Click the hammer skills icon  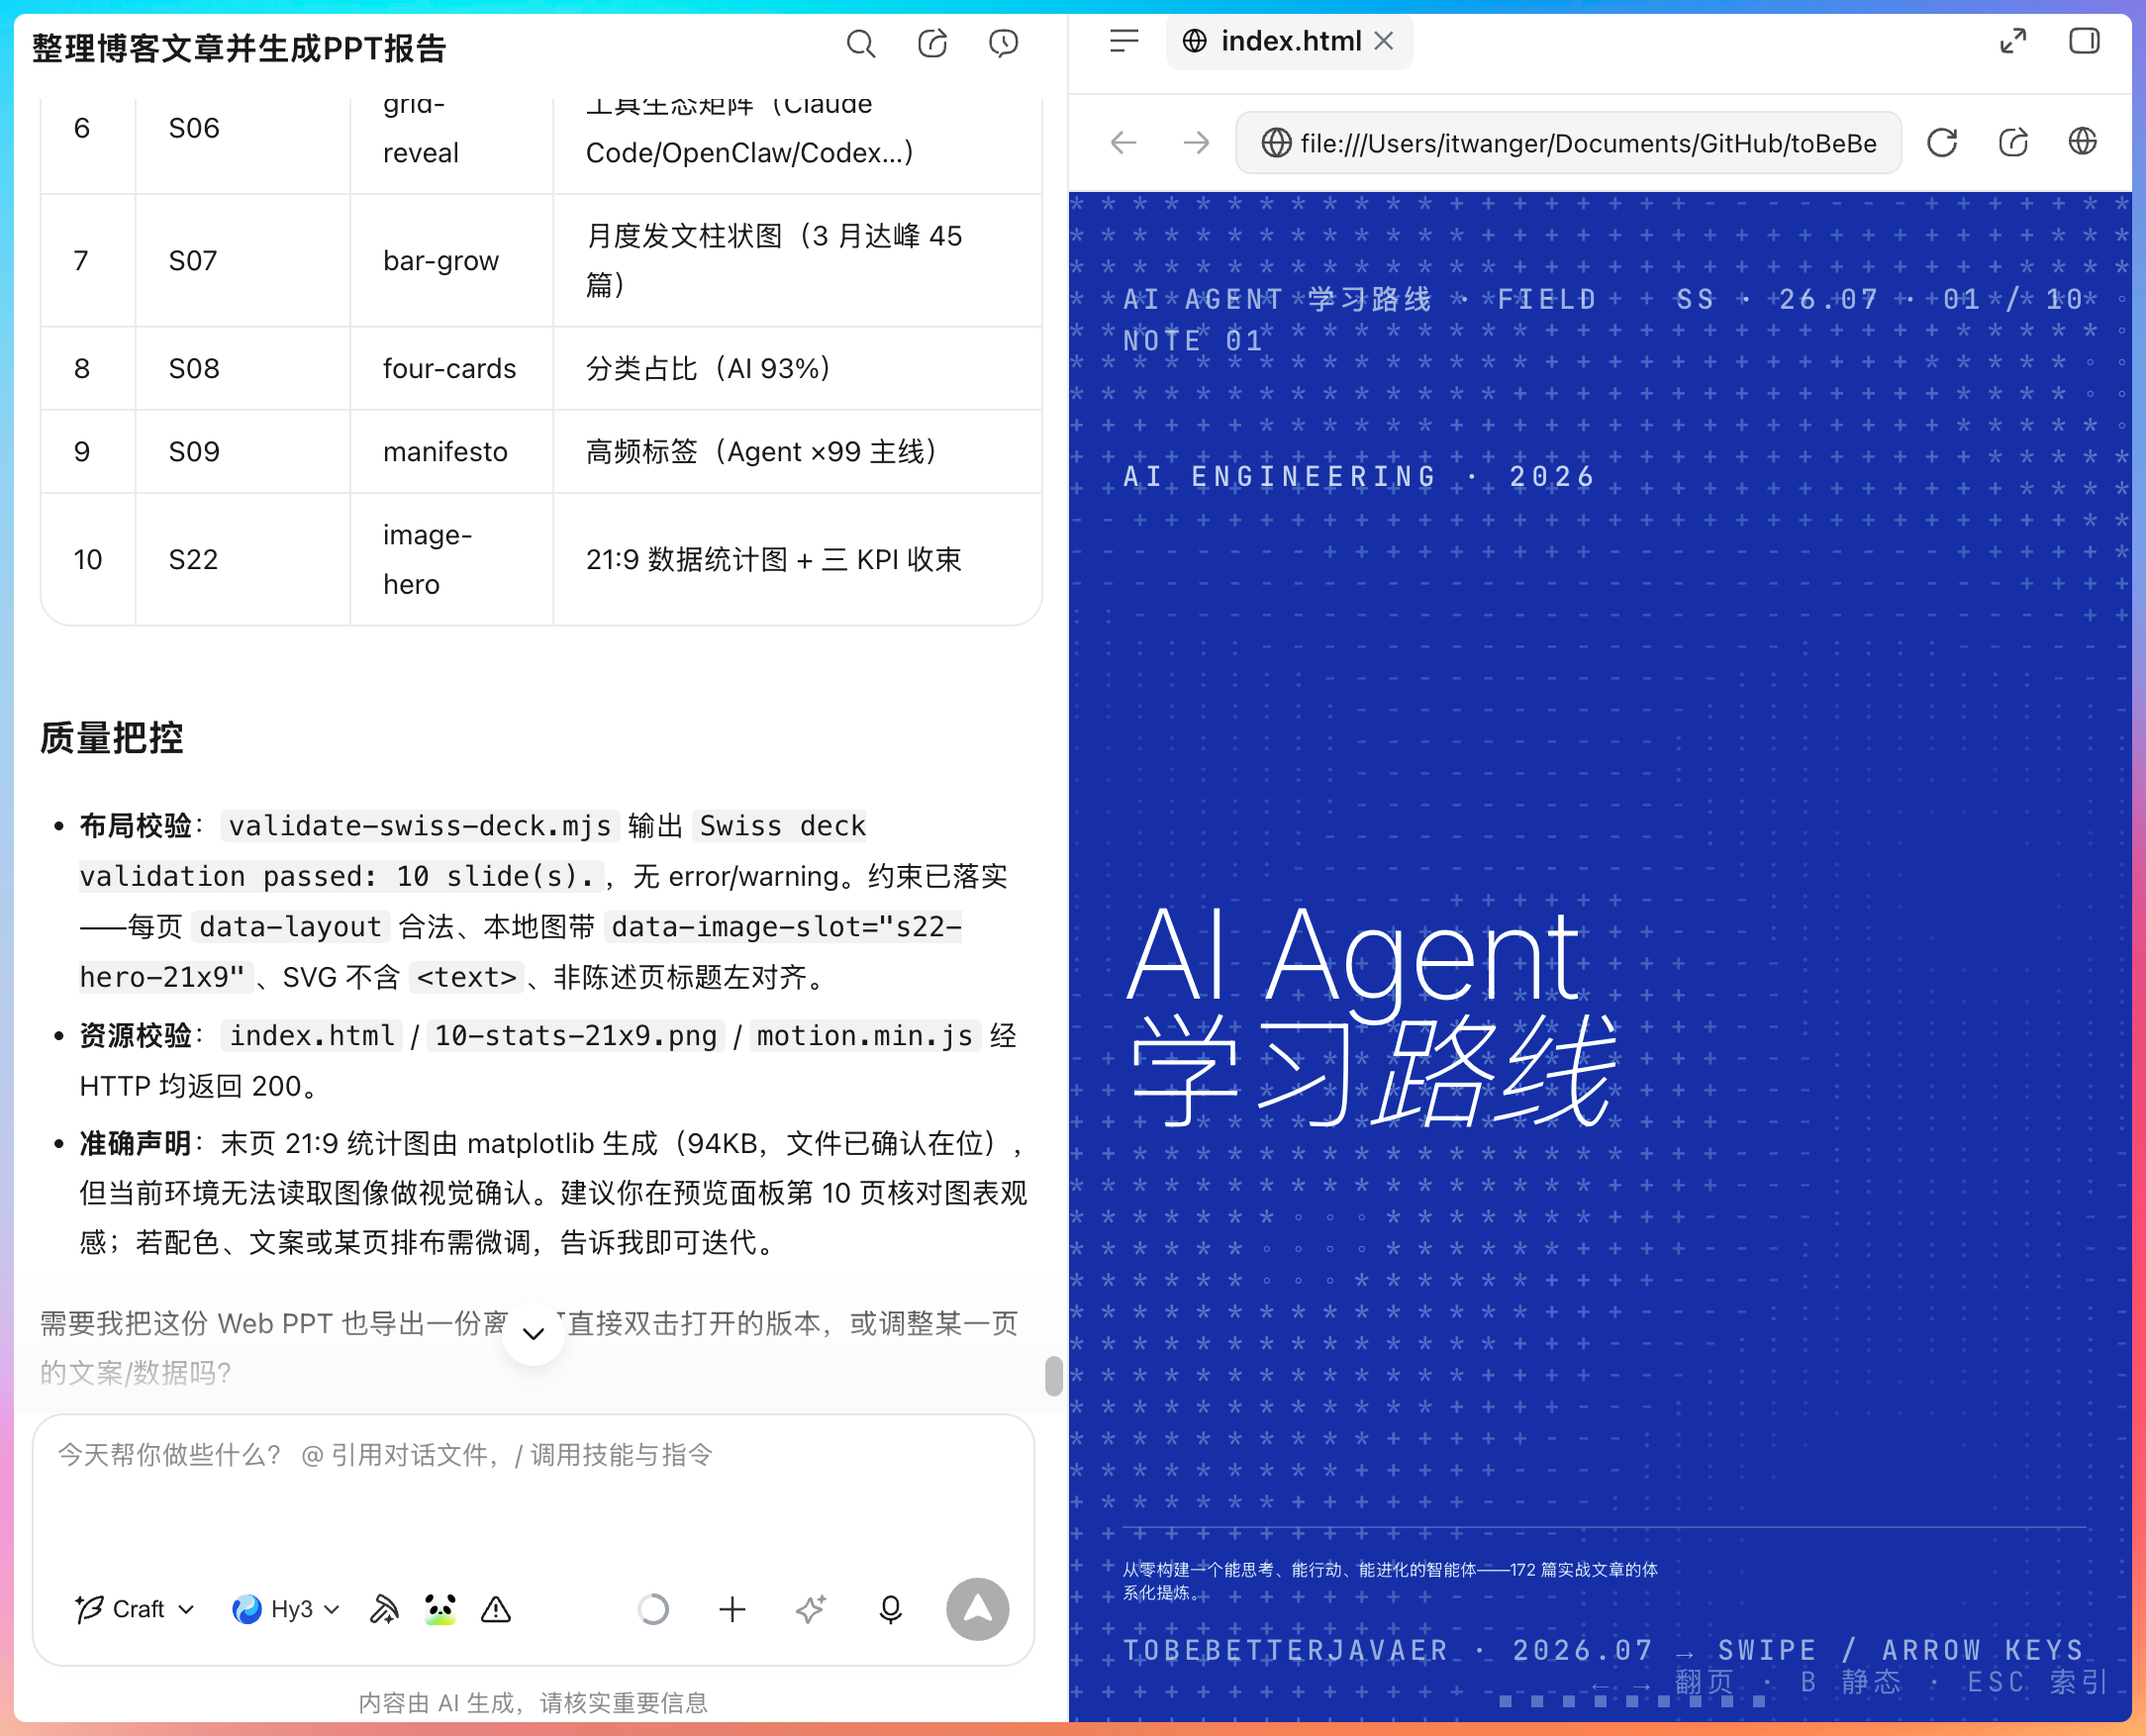(x=384, y=1609)
